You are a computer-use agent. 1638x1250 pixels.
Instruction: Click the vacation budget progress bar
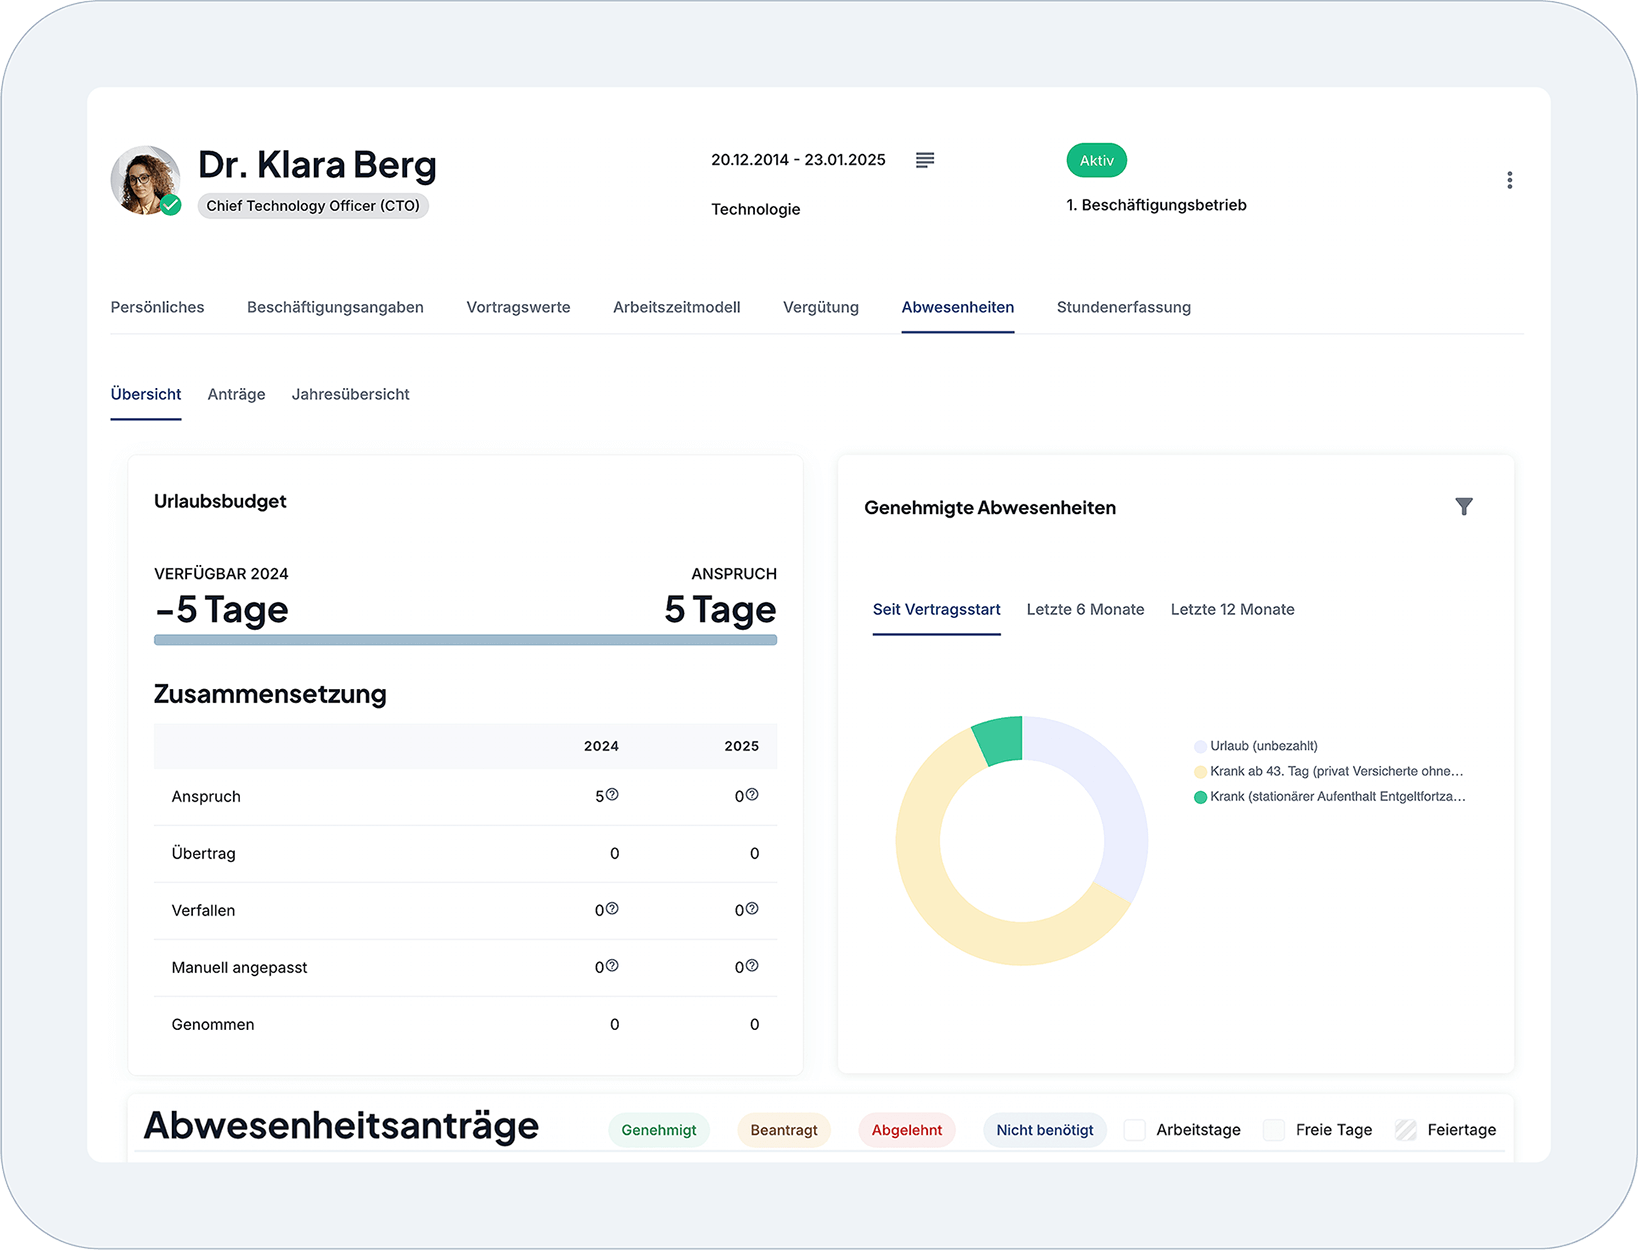click(465, 640)
